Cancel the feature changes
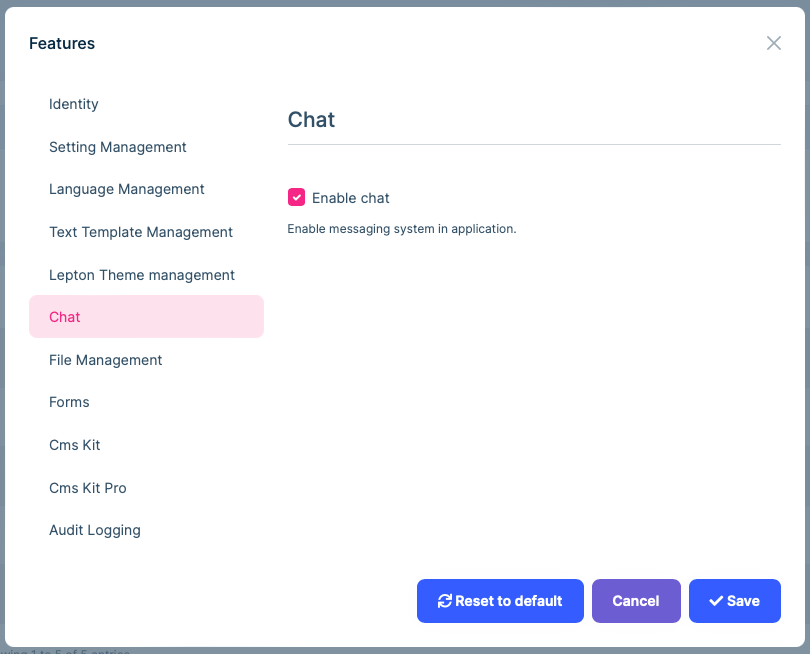Image resolution: width=810 pixels, height=654 pixels. pyautogui.click(x=636, y=601)
